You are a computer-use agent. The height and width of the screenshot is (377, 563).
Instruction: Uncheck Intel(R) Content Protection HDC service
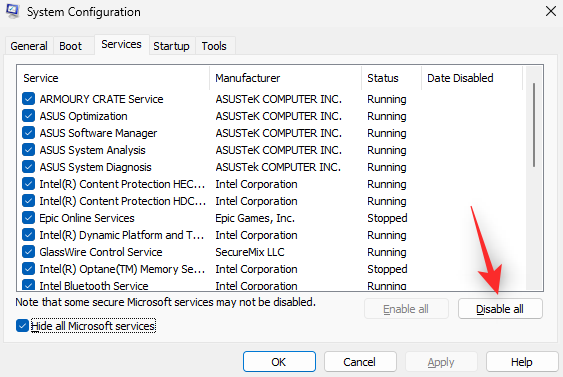point(28,201)
